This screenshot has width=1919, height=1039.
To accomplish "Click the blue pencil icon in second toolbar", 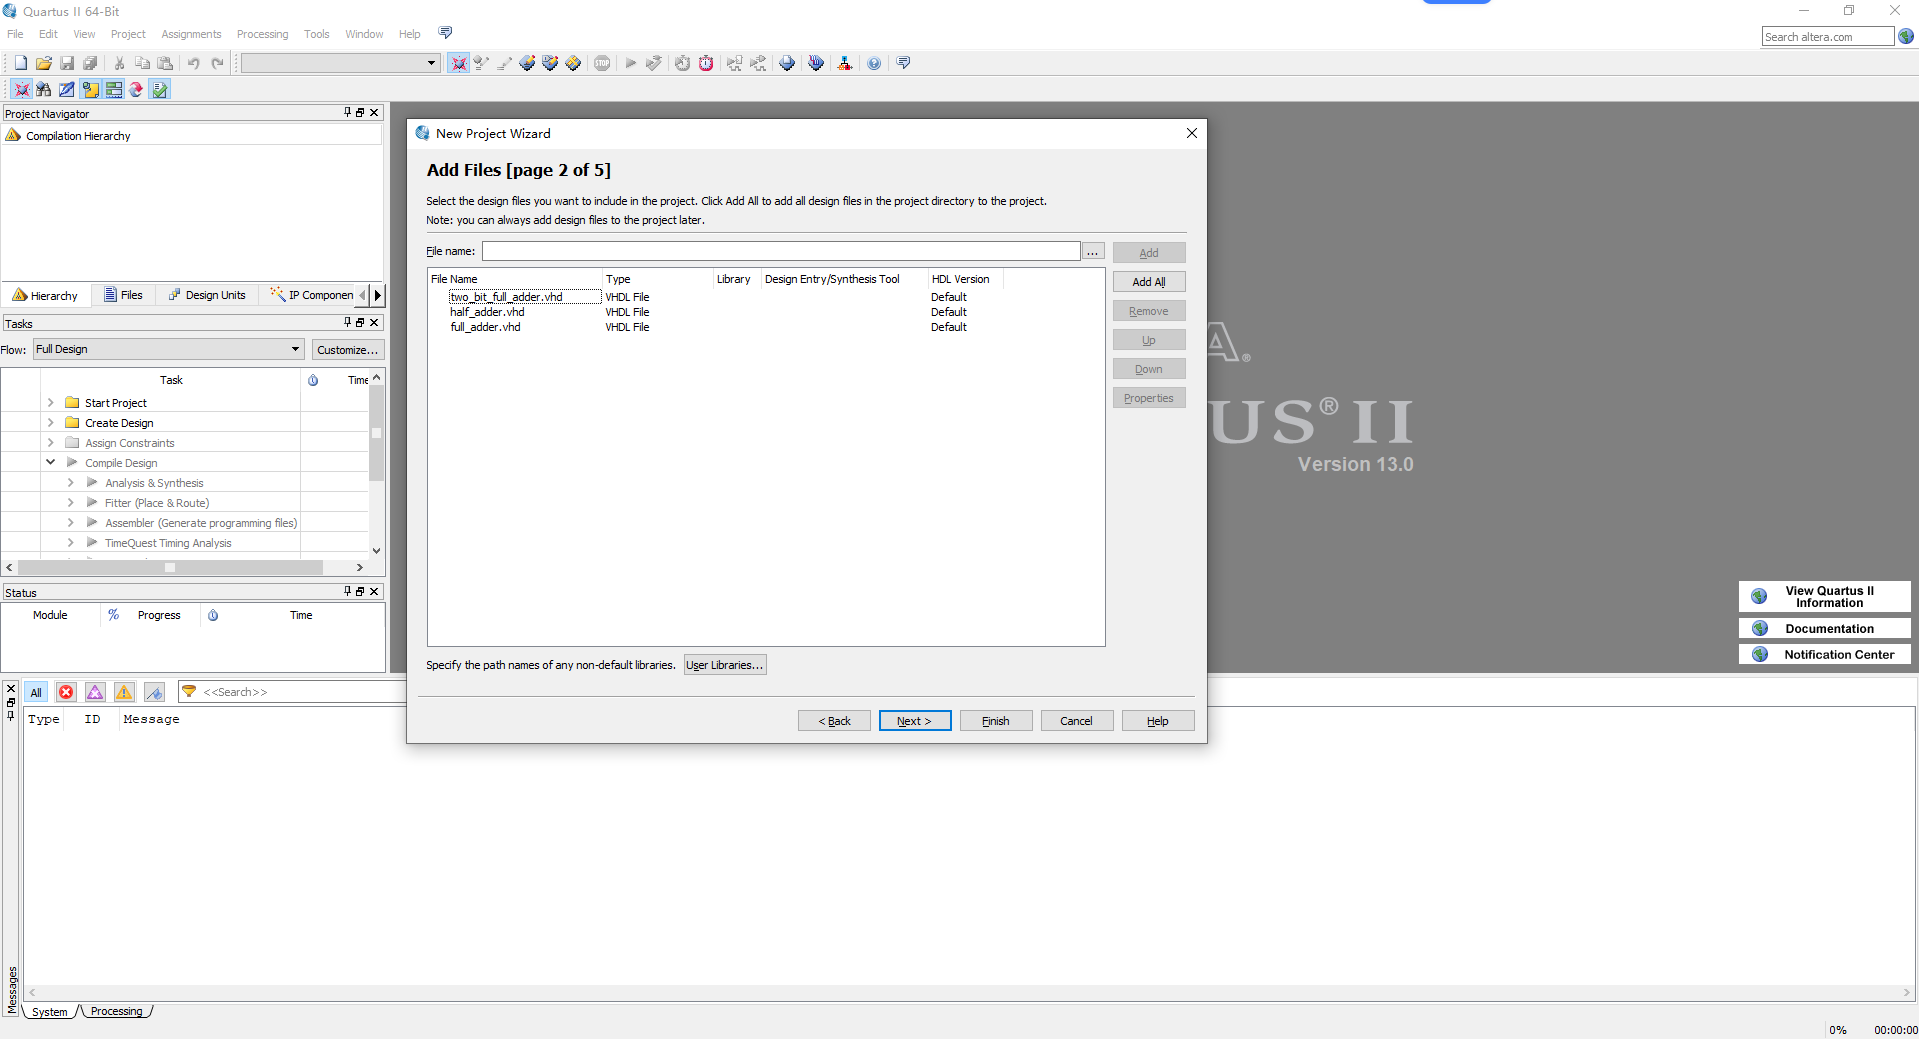I will click(67, 89).
